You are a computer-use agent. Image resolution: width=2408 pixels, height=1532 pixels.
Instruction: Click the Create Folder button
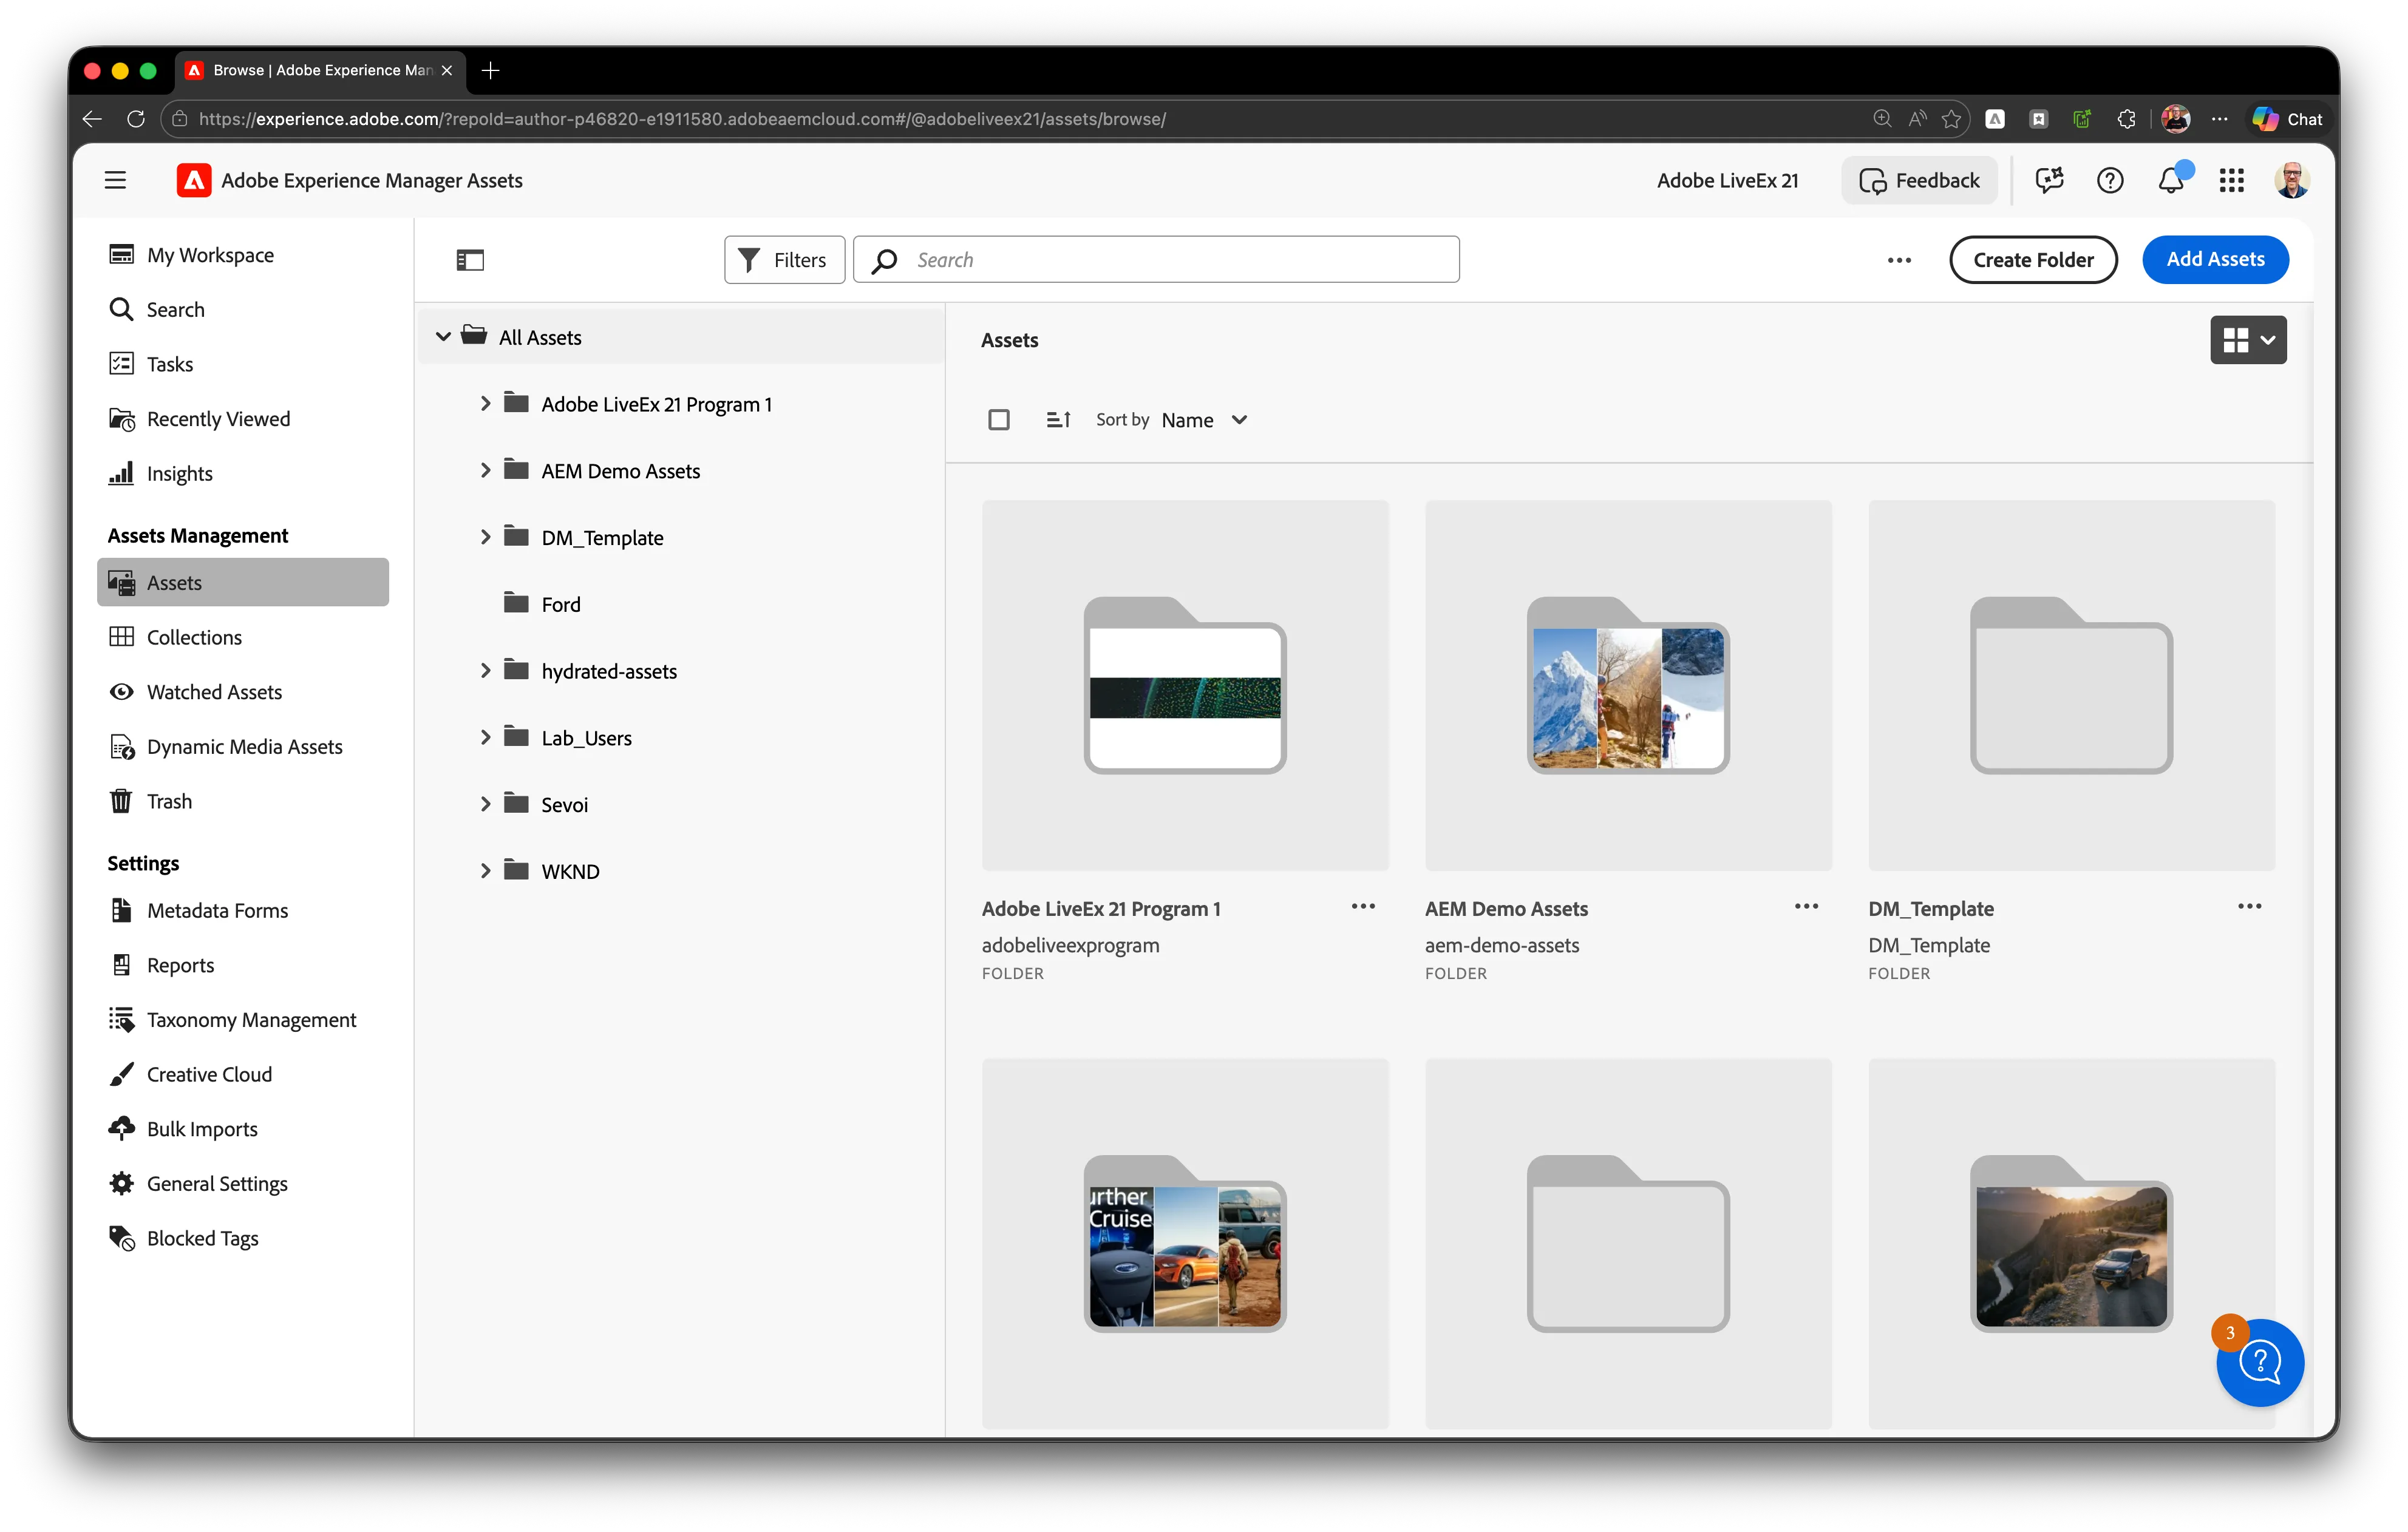[2033, 260]
